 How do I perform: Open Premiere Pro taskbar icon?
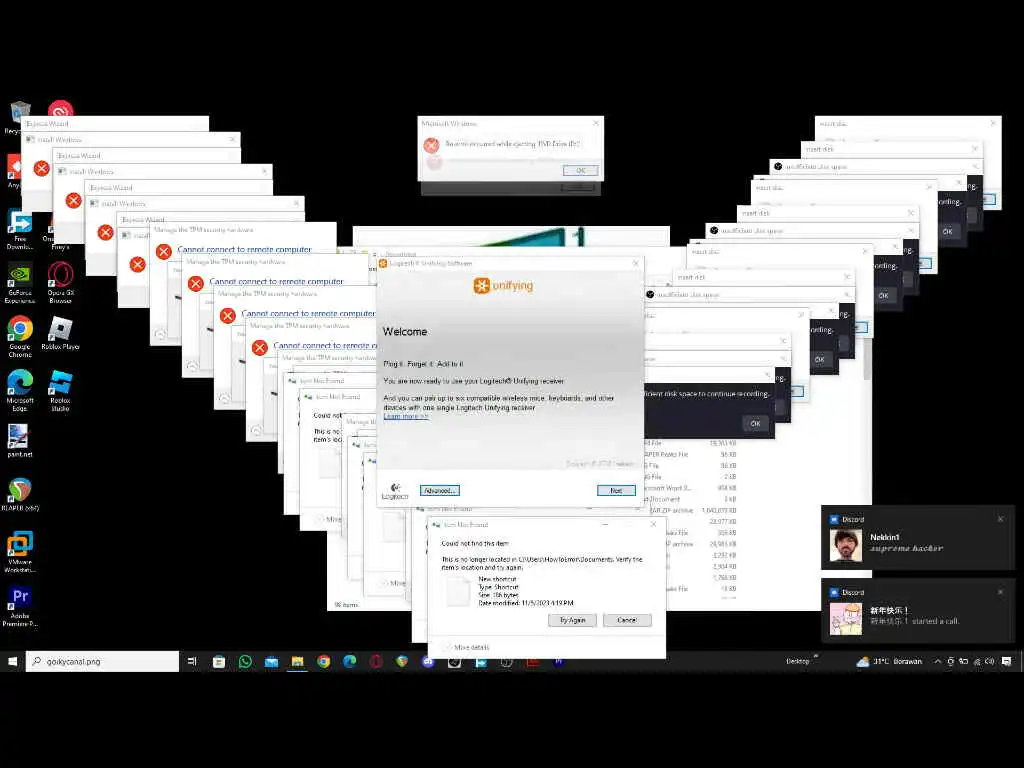point(559,663)
